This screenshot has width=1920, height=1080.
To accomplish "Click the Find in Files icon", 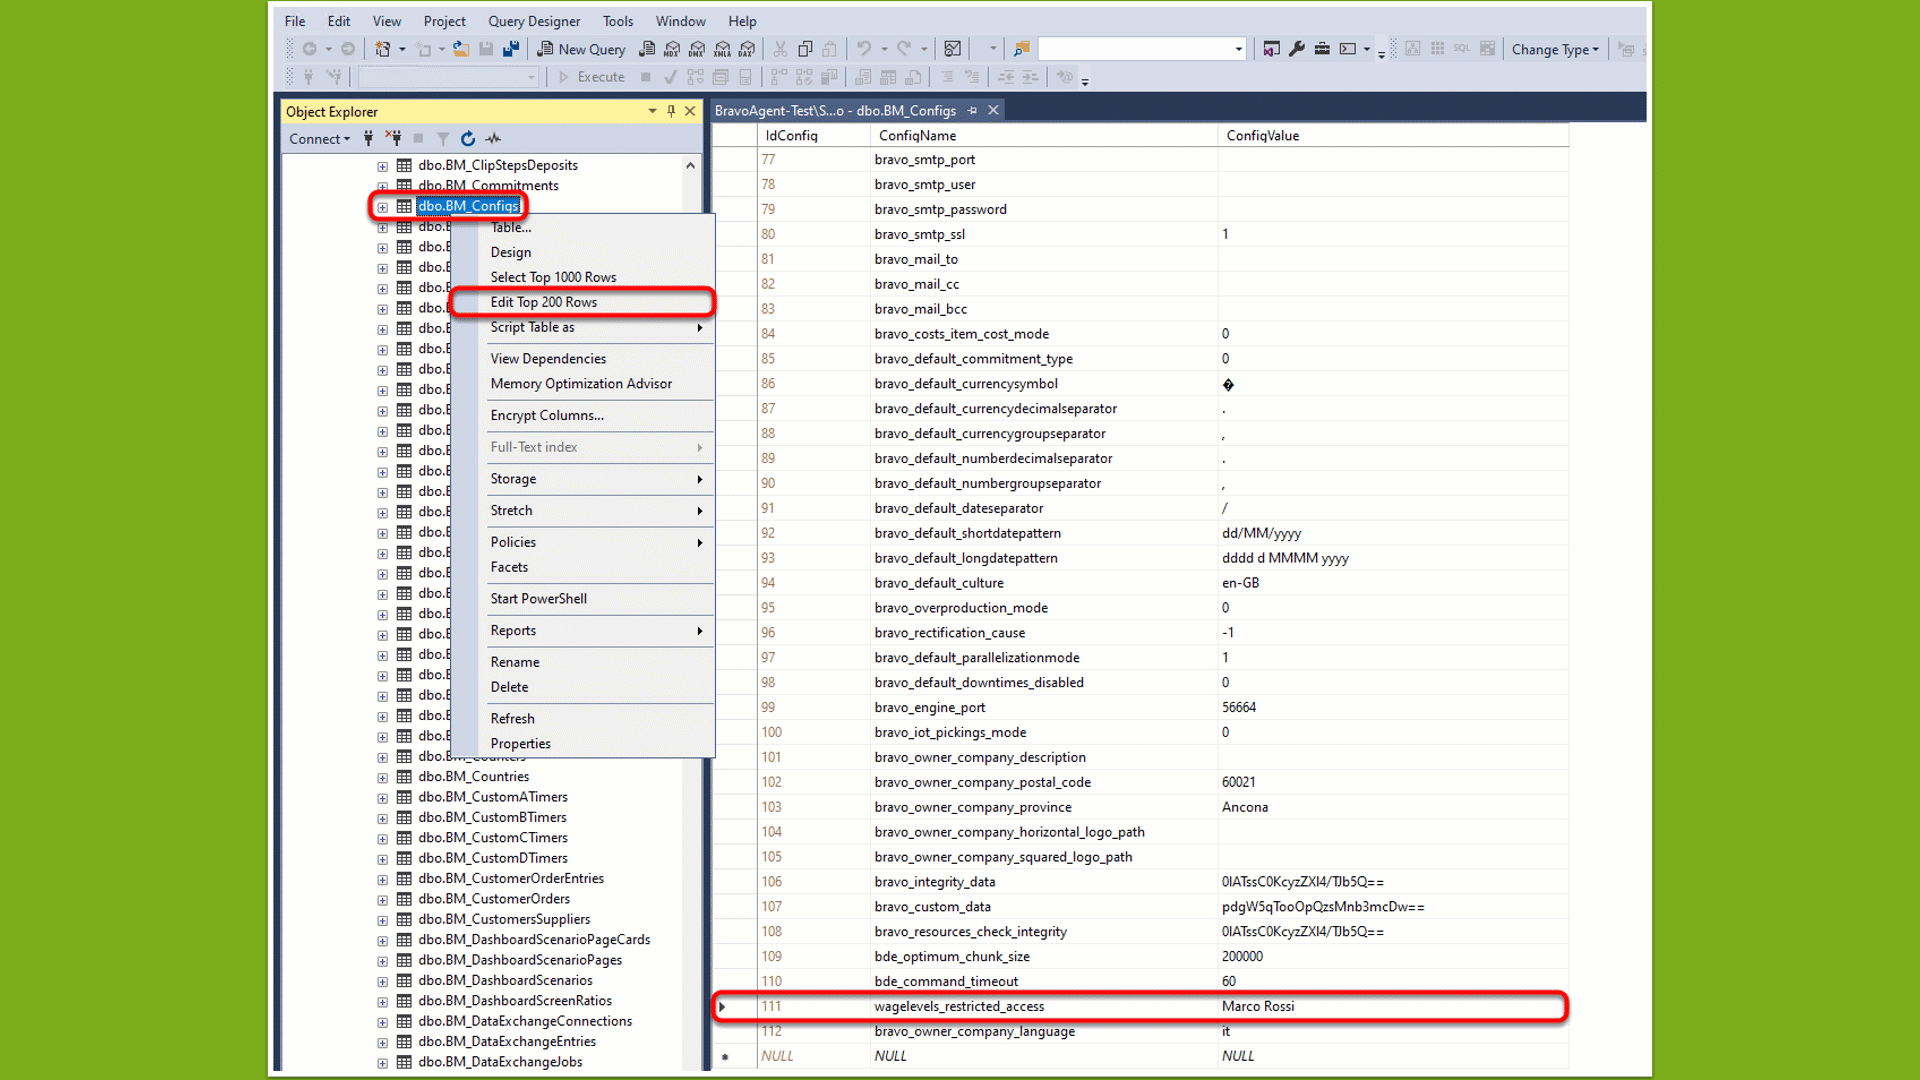I will coord(1021,49).
